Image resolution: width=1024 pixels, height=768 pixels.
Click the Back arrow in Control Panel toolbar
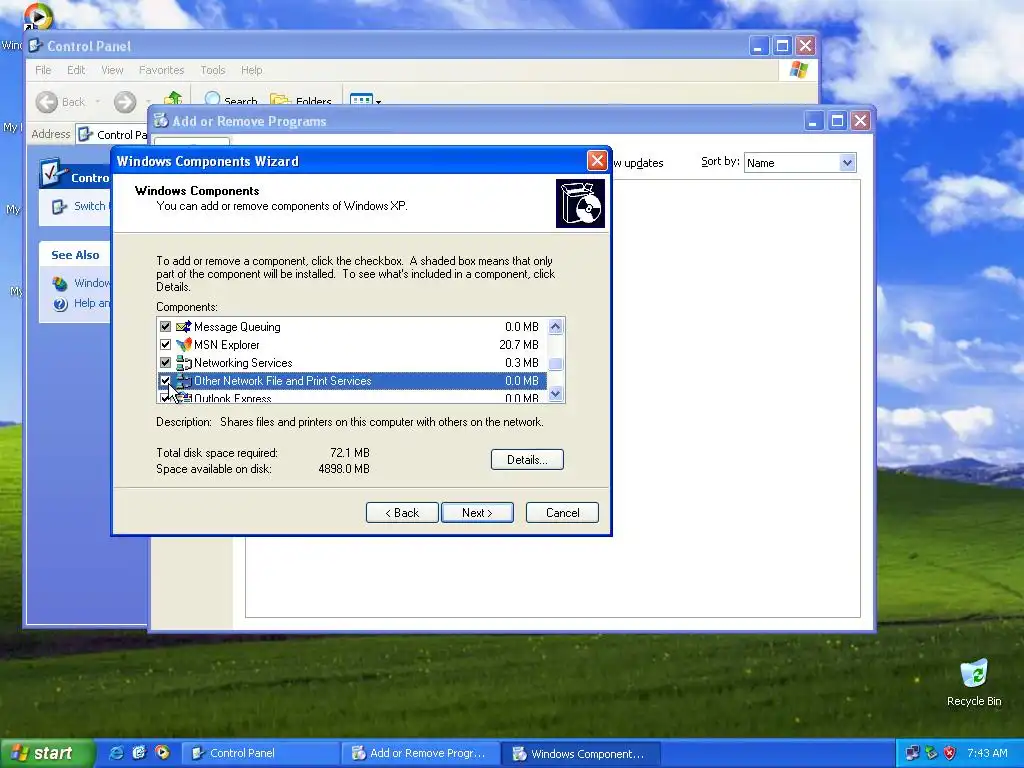[46, 102]
